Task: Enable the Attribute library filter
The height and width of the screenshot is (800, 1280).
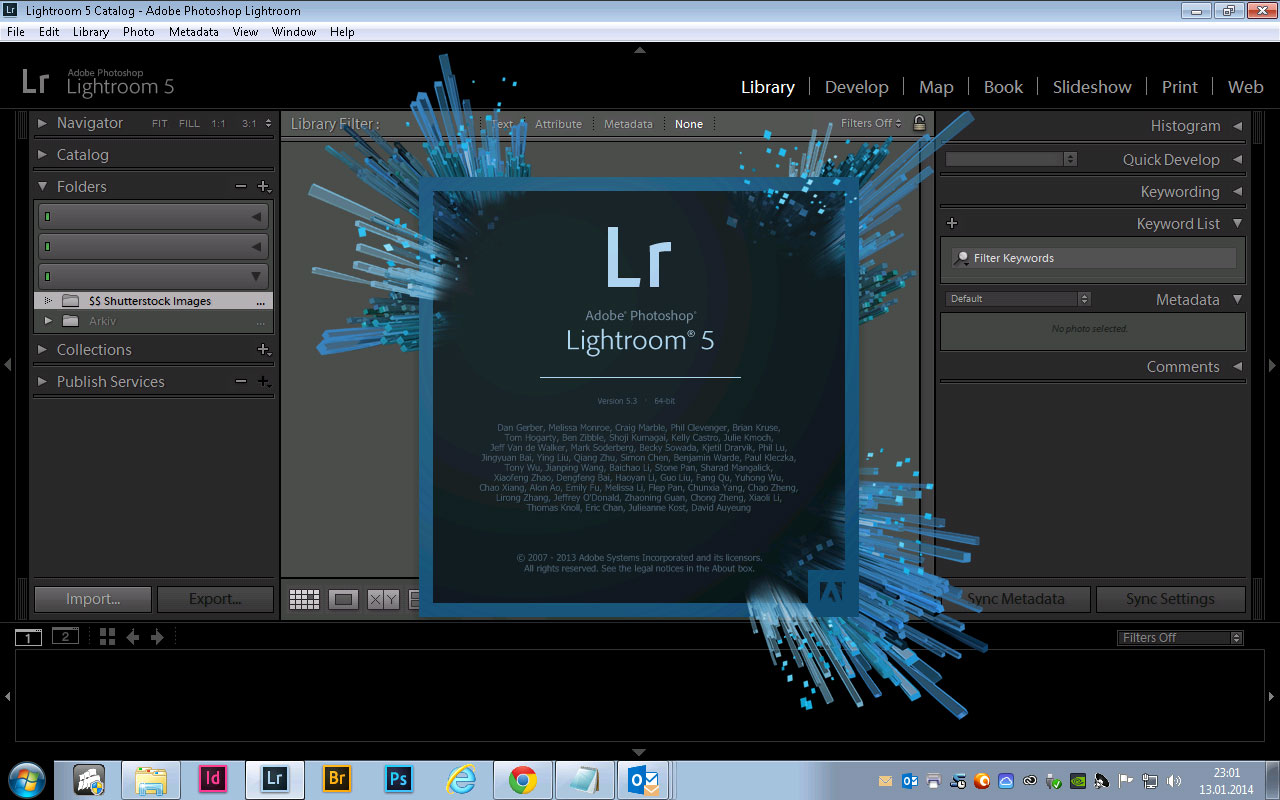Action: click(x=558, y=124)
